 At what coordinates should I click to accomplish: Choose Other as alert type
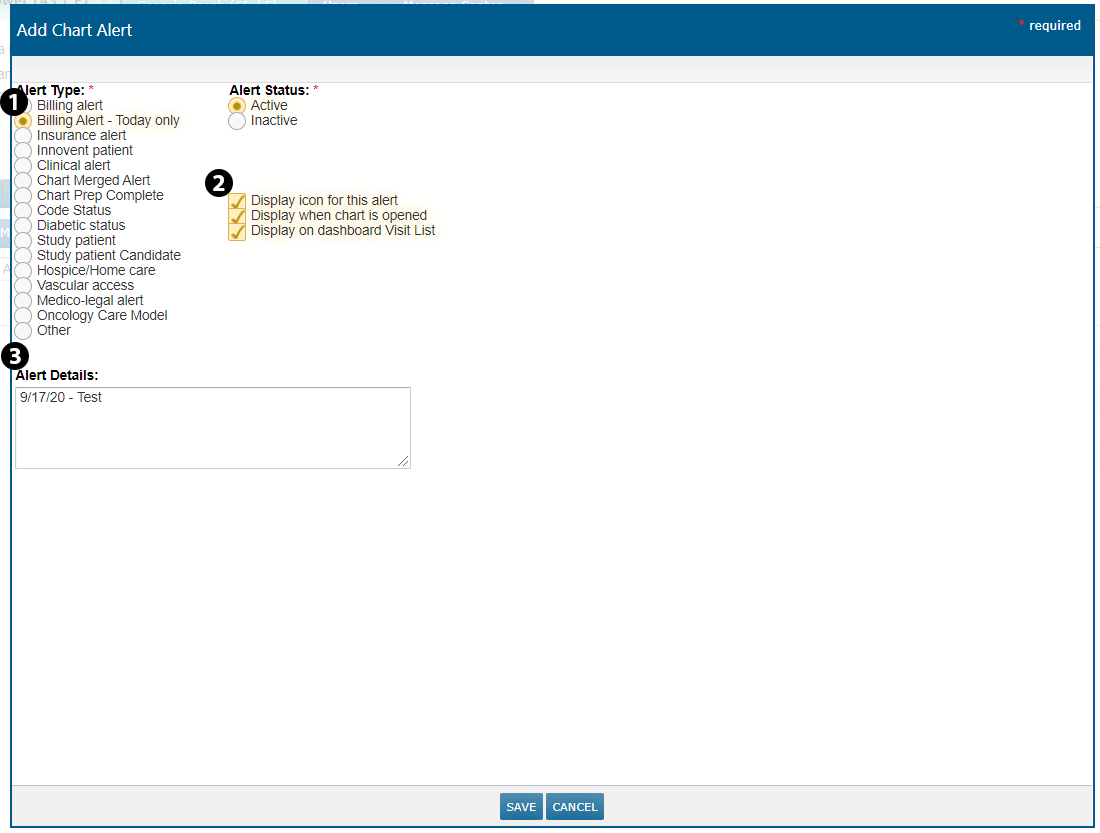tap(23, 331)
